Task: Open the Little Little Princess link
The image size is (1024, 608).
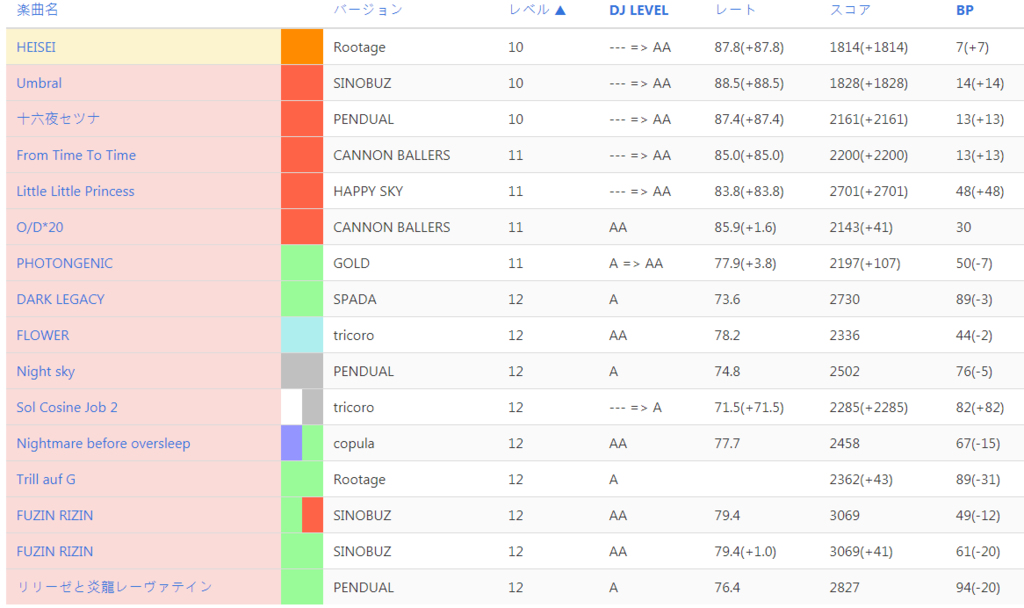Action: tap(76, 191)
